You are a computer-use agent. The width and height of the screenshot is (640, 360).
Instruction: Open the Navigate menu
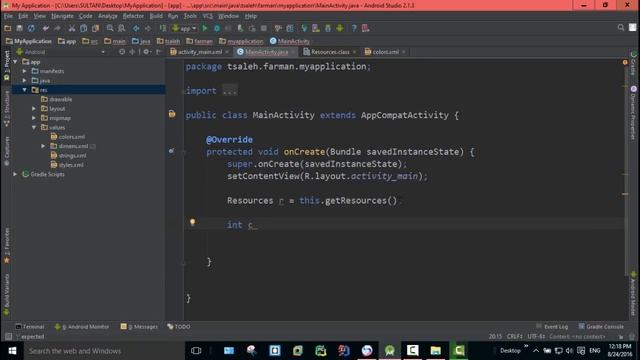[x=62, y=16]
